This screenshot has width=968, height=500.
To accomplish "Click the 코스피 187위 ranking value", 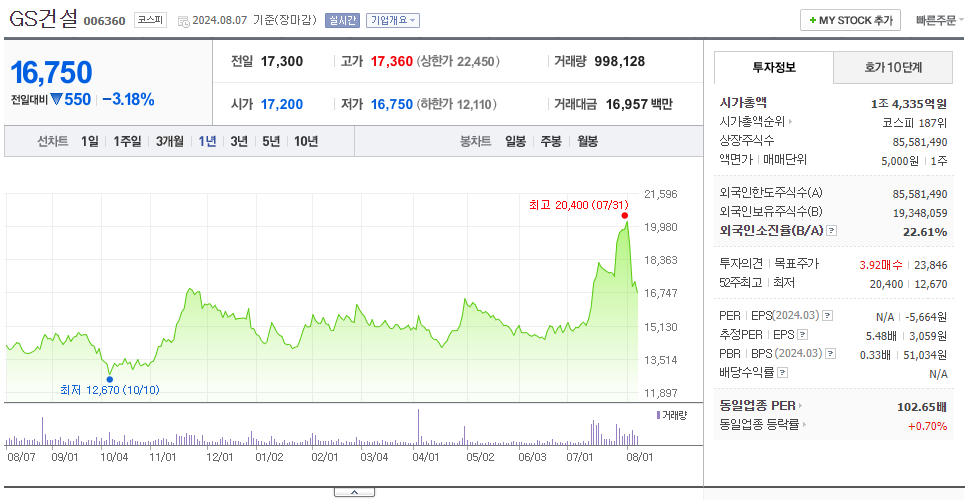I will [915, 123].
